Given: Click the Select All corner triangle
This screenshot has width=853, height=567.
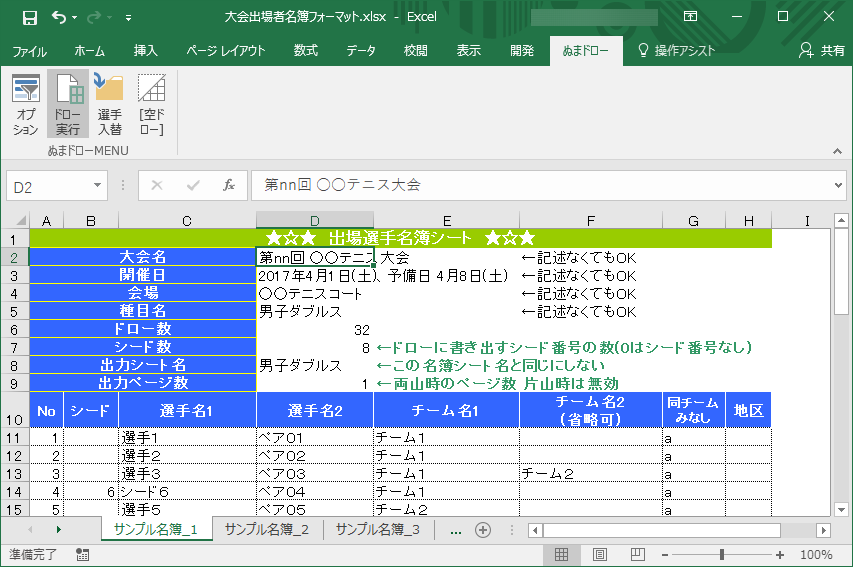Looking at the screenshot, I should pos(20,220).
